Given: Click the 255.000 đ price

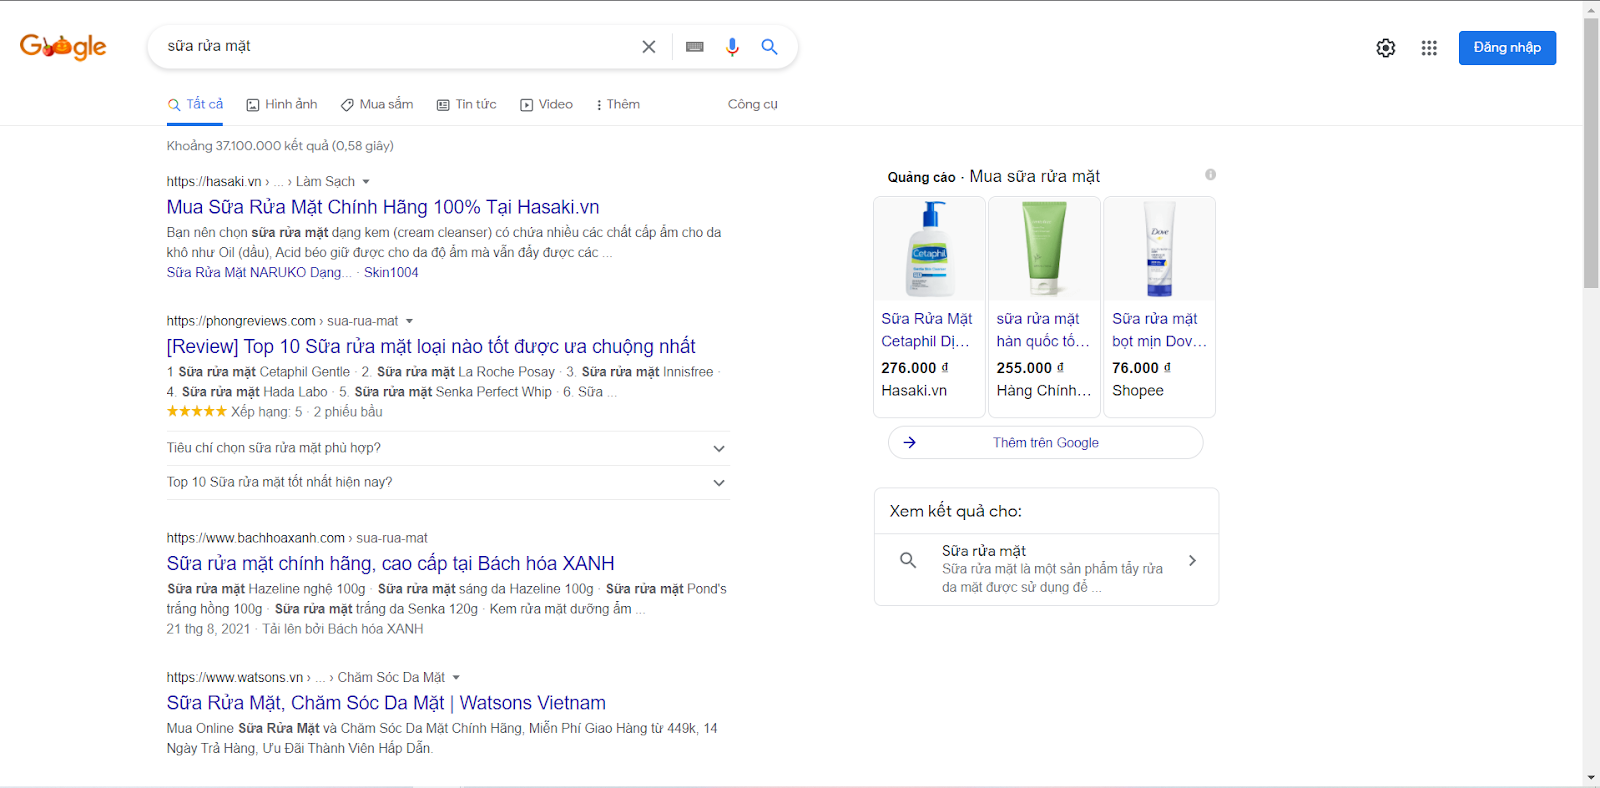Looking at the screenshot, I should click(x=1030, y=368).
